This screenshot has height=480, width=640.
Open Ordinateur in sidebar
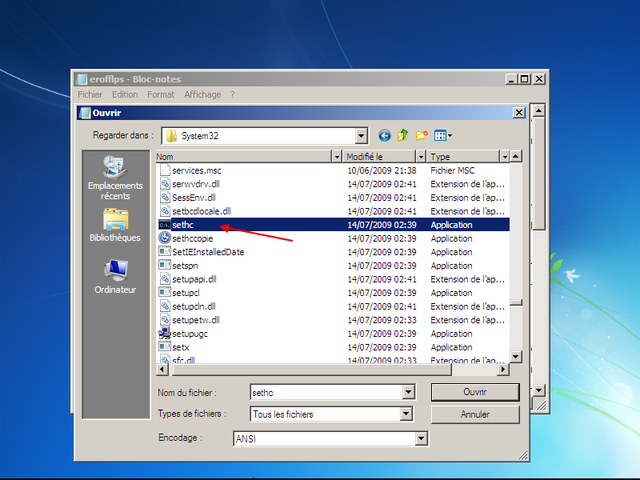[x=115, y=277]
